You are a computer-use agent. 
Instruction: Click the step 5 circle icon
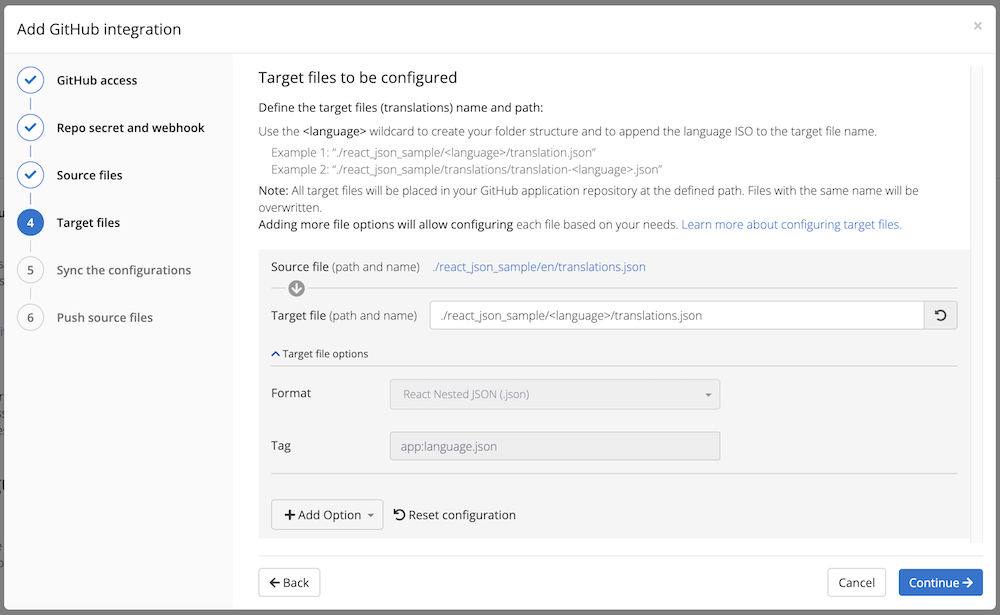point(31,270)
